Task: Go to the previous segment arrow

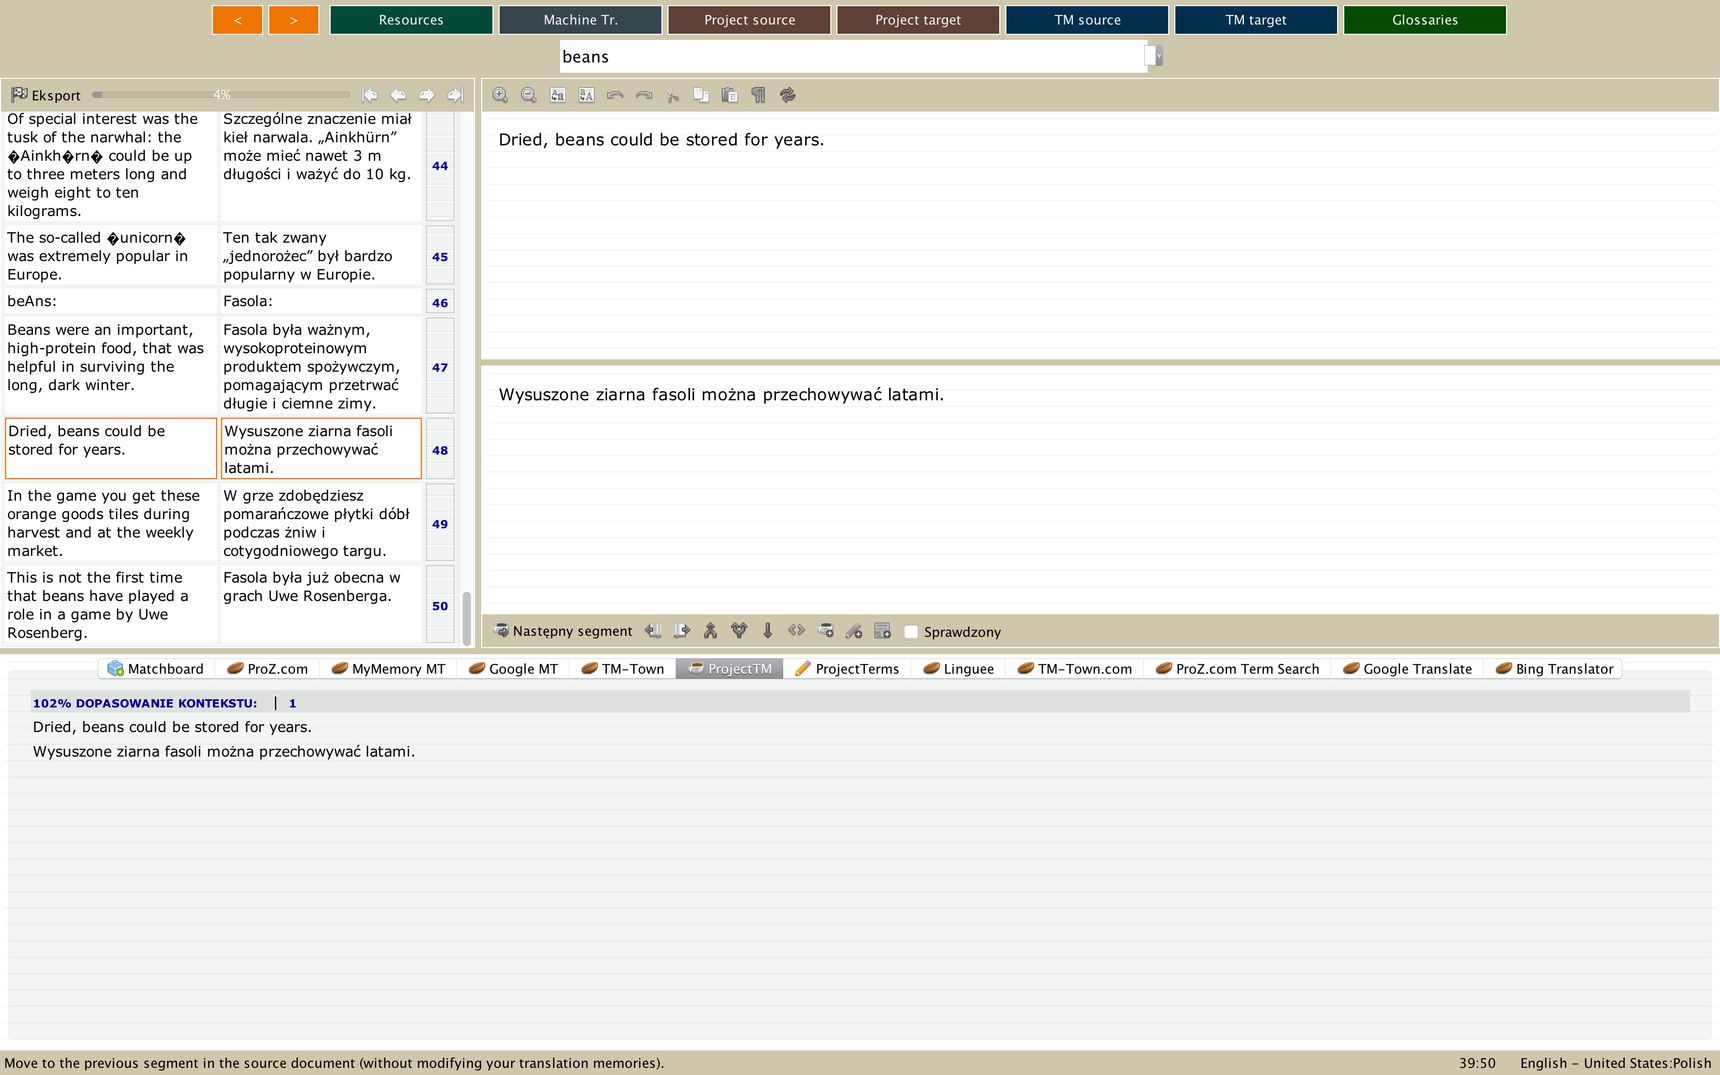Action: click(x=398, y=95)
